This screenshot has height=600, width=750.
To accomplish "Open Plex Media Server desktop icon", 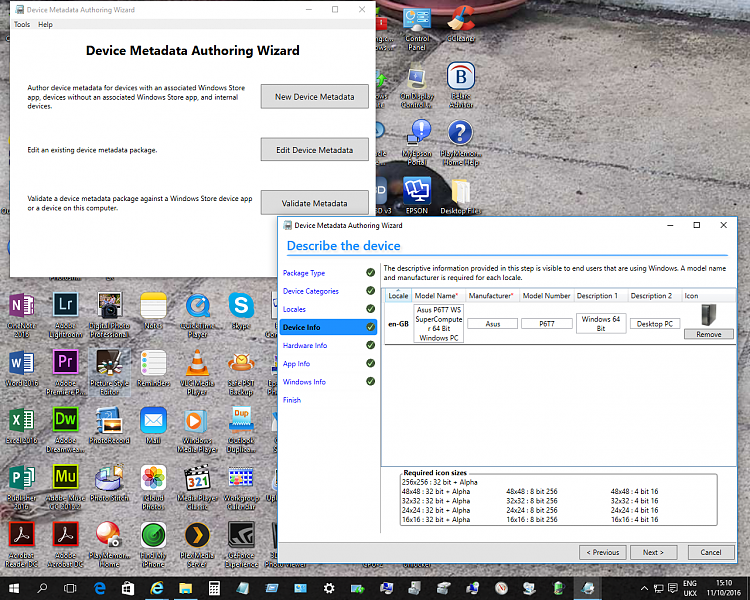I will (197, 545).
